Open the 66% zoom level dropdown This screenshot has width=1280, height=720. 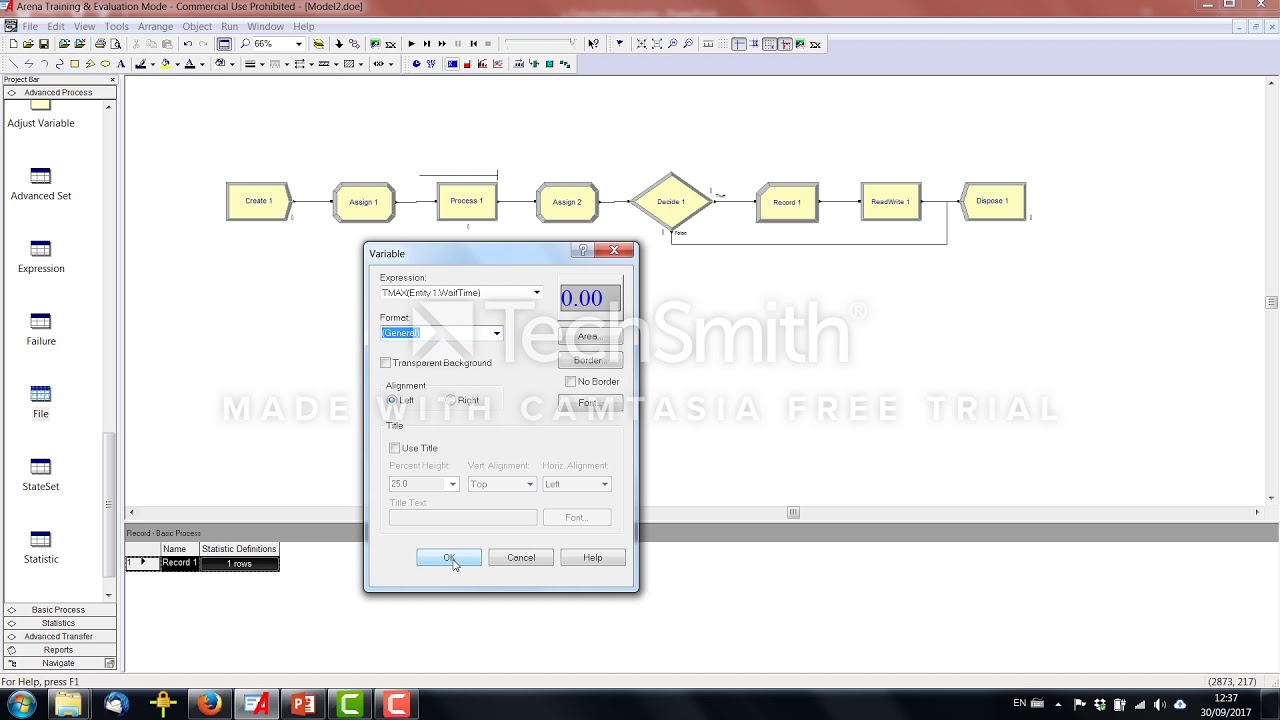pos(298,44)
